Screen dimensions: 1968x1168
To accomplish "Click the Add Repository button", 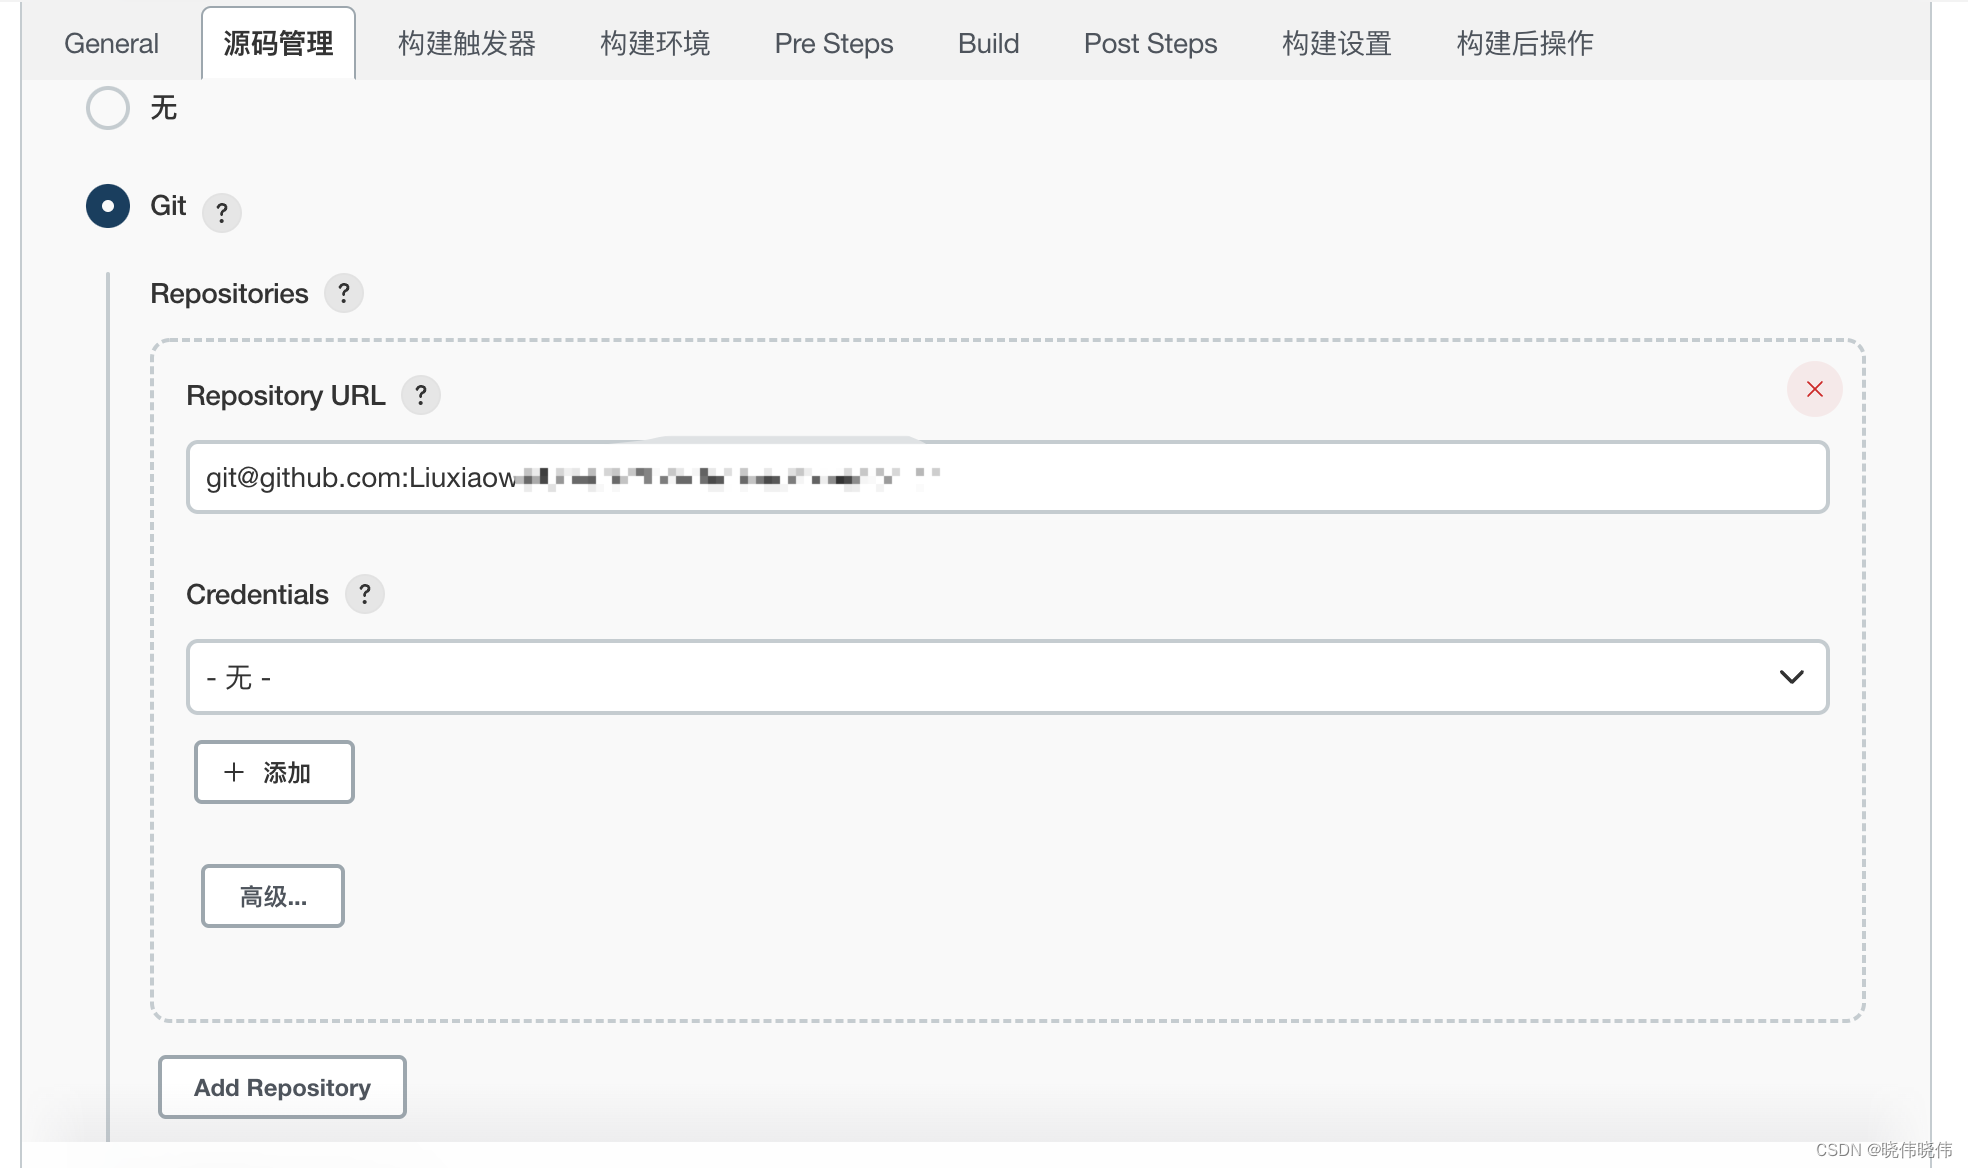I will pyautogui.click(x=282, y=1087).
